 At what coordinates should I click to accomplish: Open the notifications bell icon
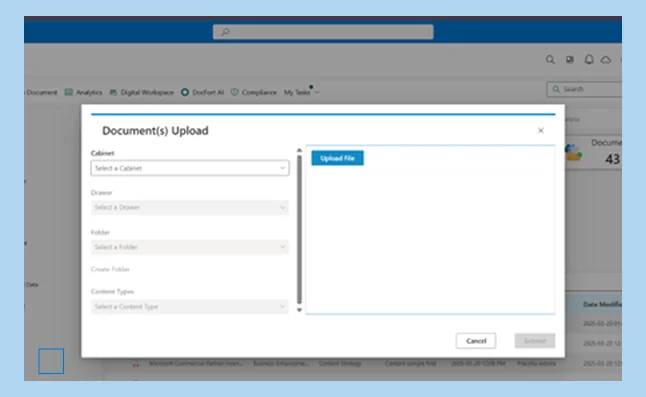[589, 60]
